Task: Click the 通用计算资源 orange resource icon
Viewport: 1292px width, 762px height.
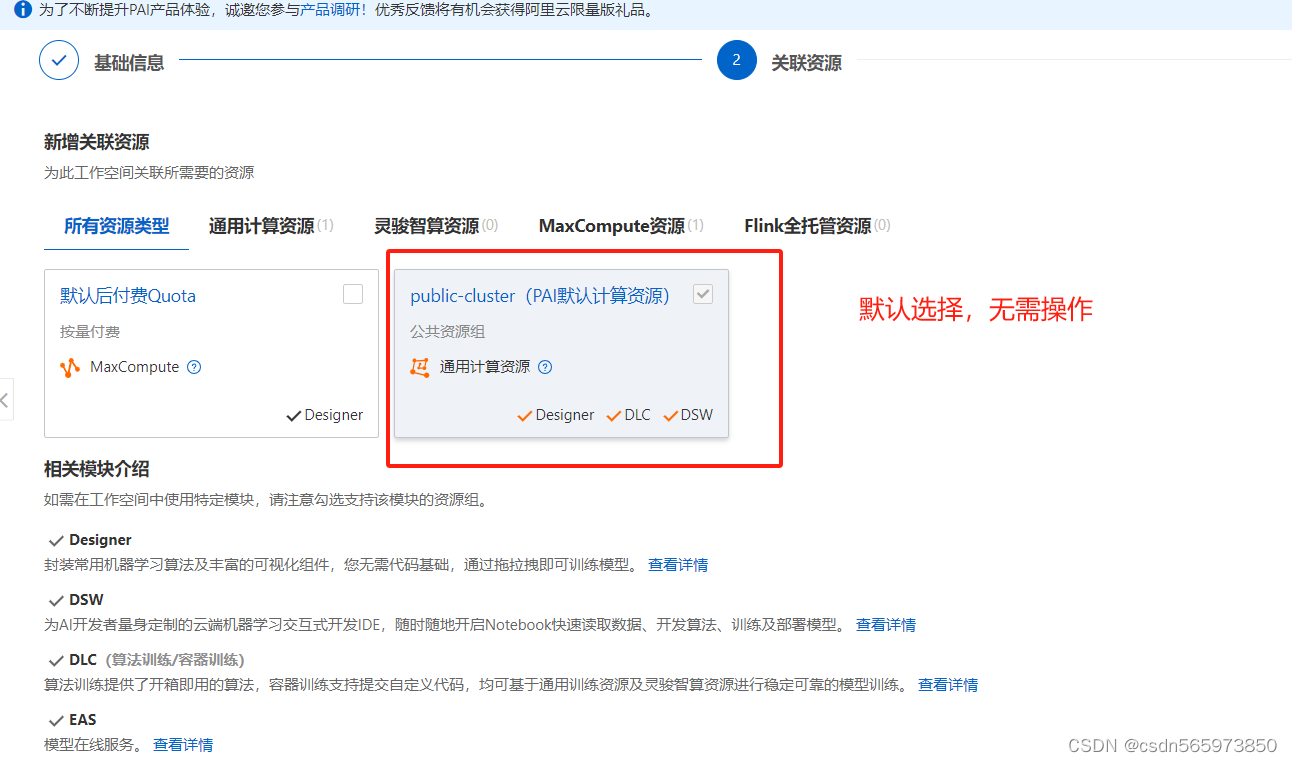Action: [x=420, y=367]
